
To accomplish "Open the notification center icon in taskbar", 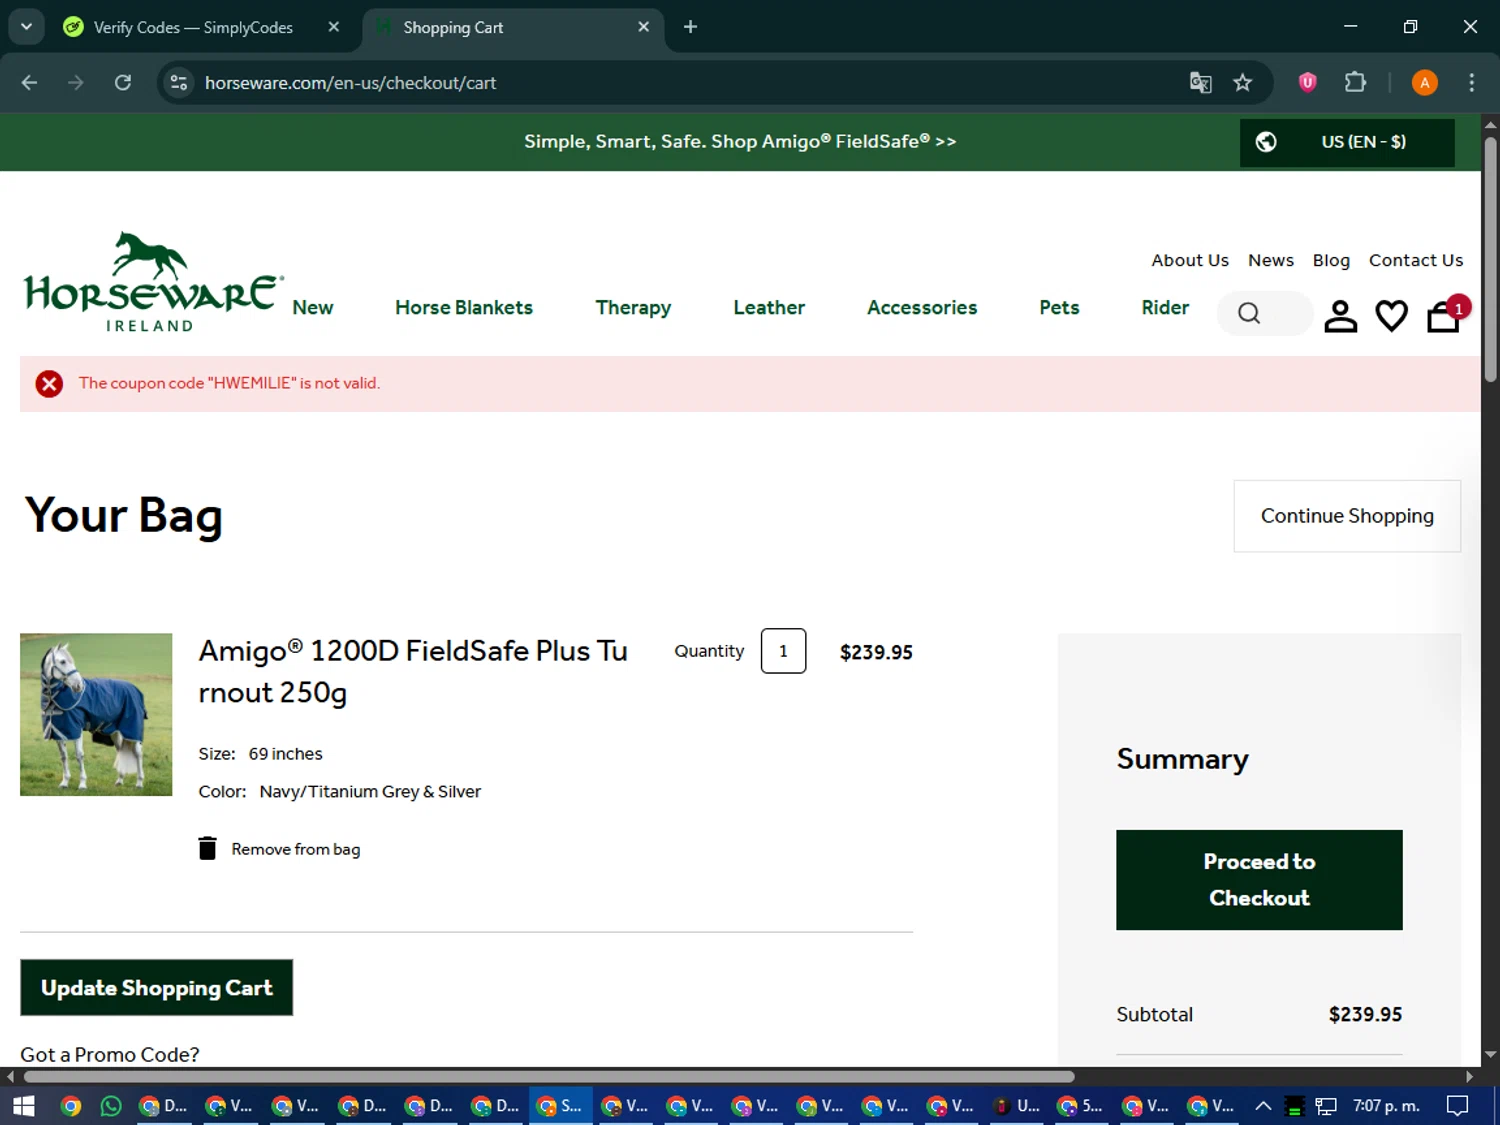I will tap(1457, 1106).
